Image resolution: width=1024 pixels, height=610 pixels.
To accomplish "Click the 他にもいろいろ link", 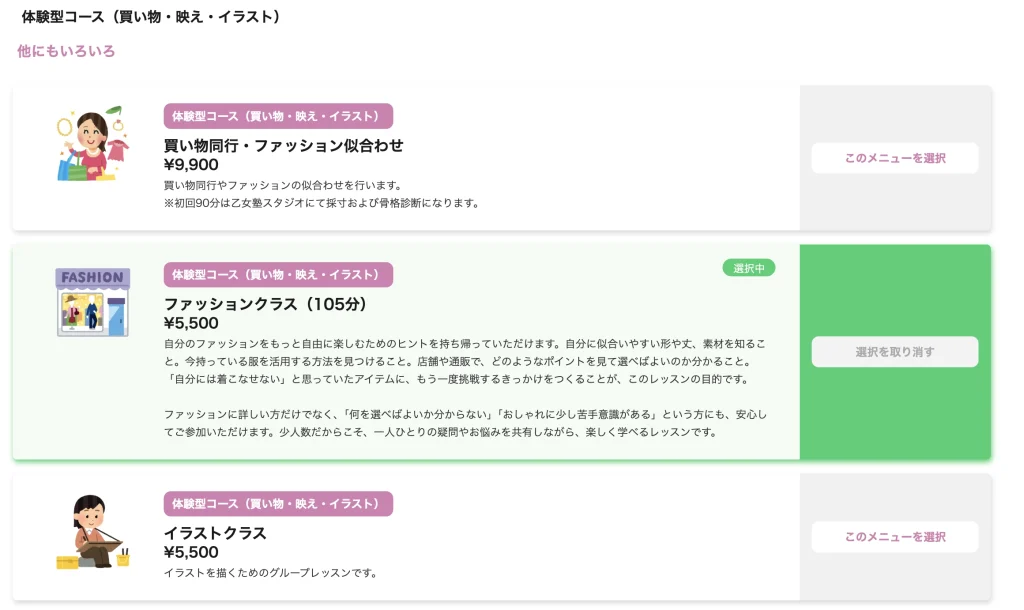I will tap(66, 51).
